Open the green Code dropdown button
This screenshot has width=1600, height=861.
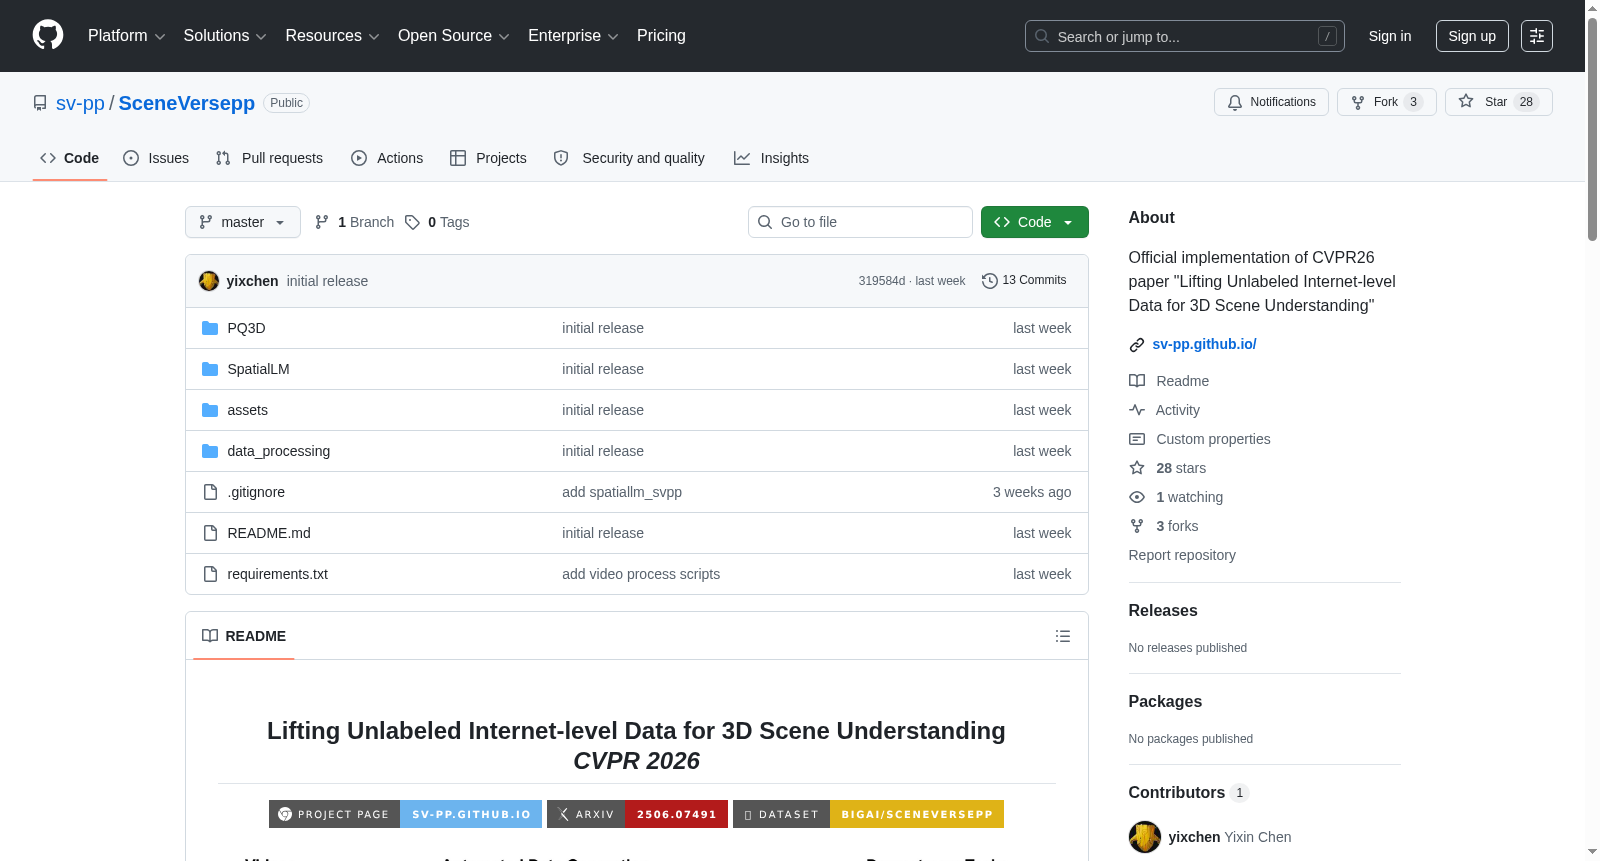tap(1035, 222)
